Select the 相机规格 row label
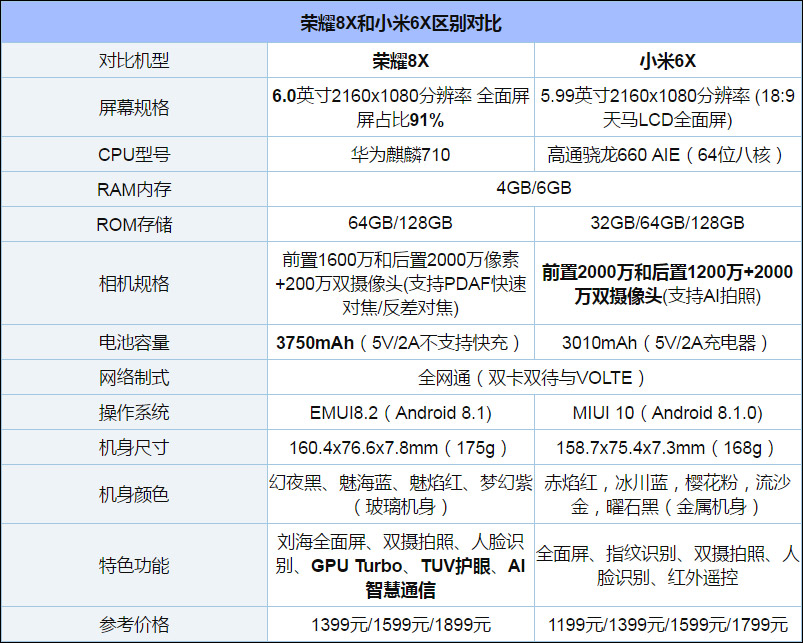Image resolution: width=803 pixels, height=643 pixels. [134, 283]
